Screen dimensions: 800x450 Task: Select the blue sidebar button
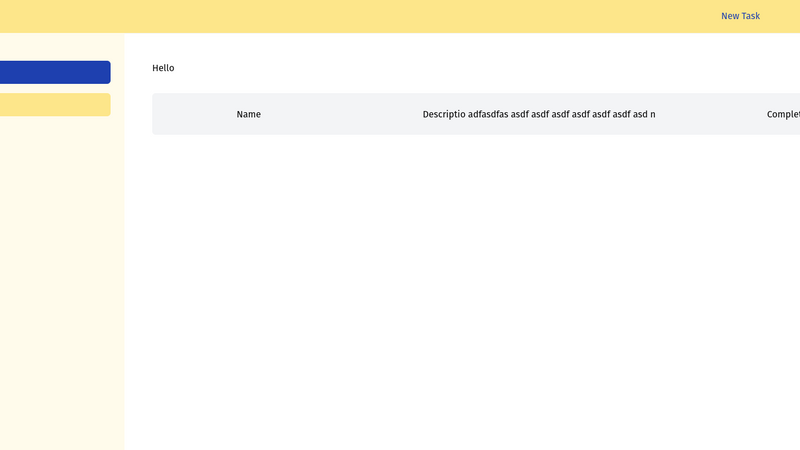(x=55, y=72)
